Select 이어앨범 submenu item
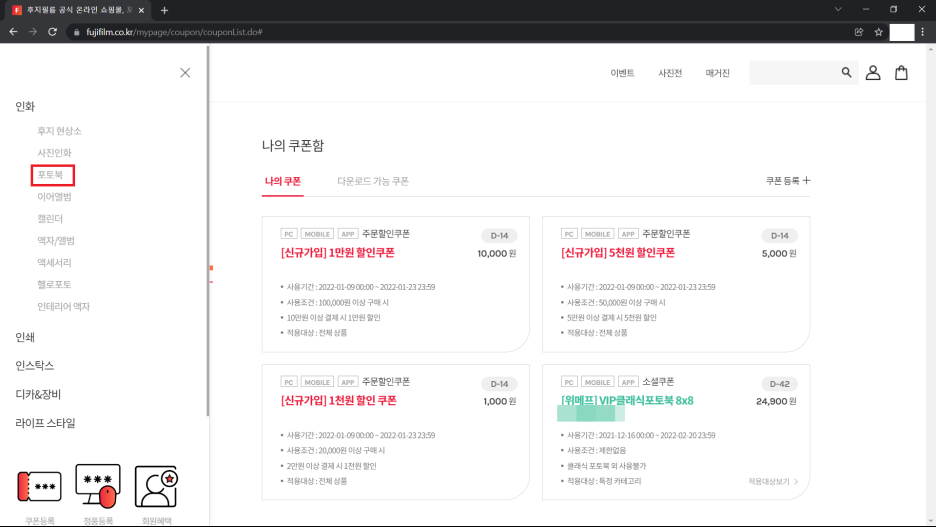This screenshot has height=527, width=936. (x=54, y=196)
